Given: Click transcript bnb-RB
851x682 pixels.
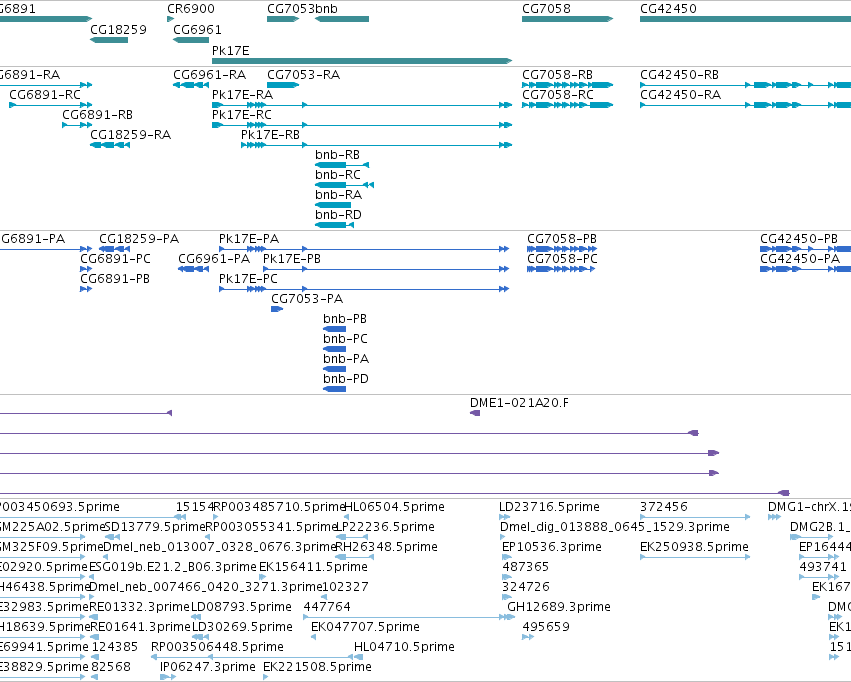Looking at the screenshot, I should click(x=342, y=165).
